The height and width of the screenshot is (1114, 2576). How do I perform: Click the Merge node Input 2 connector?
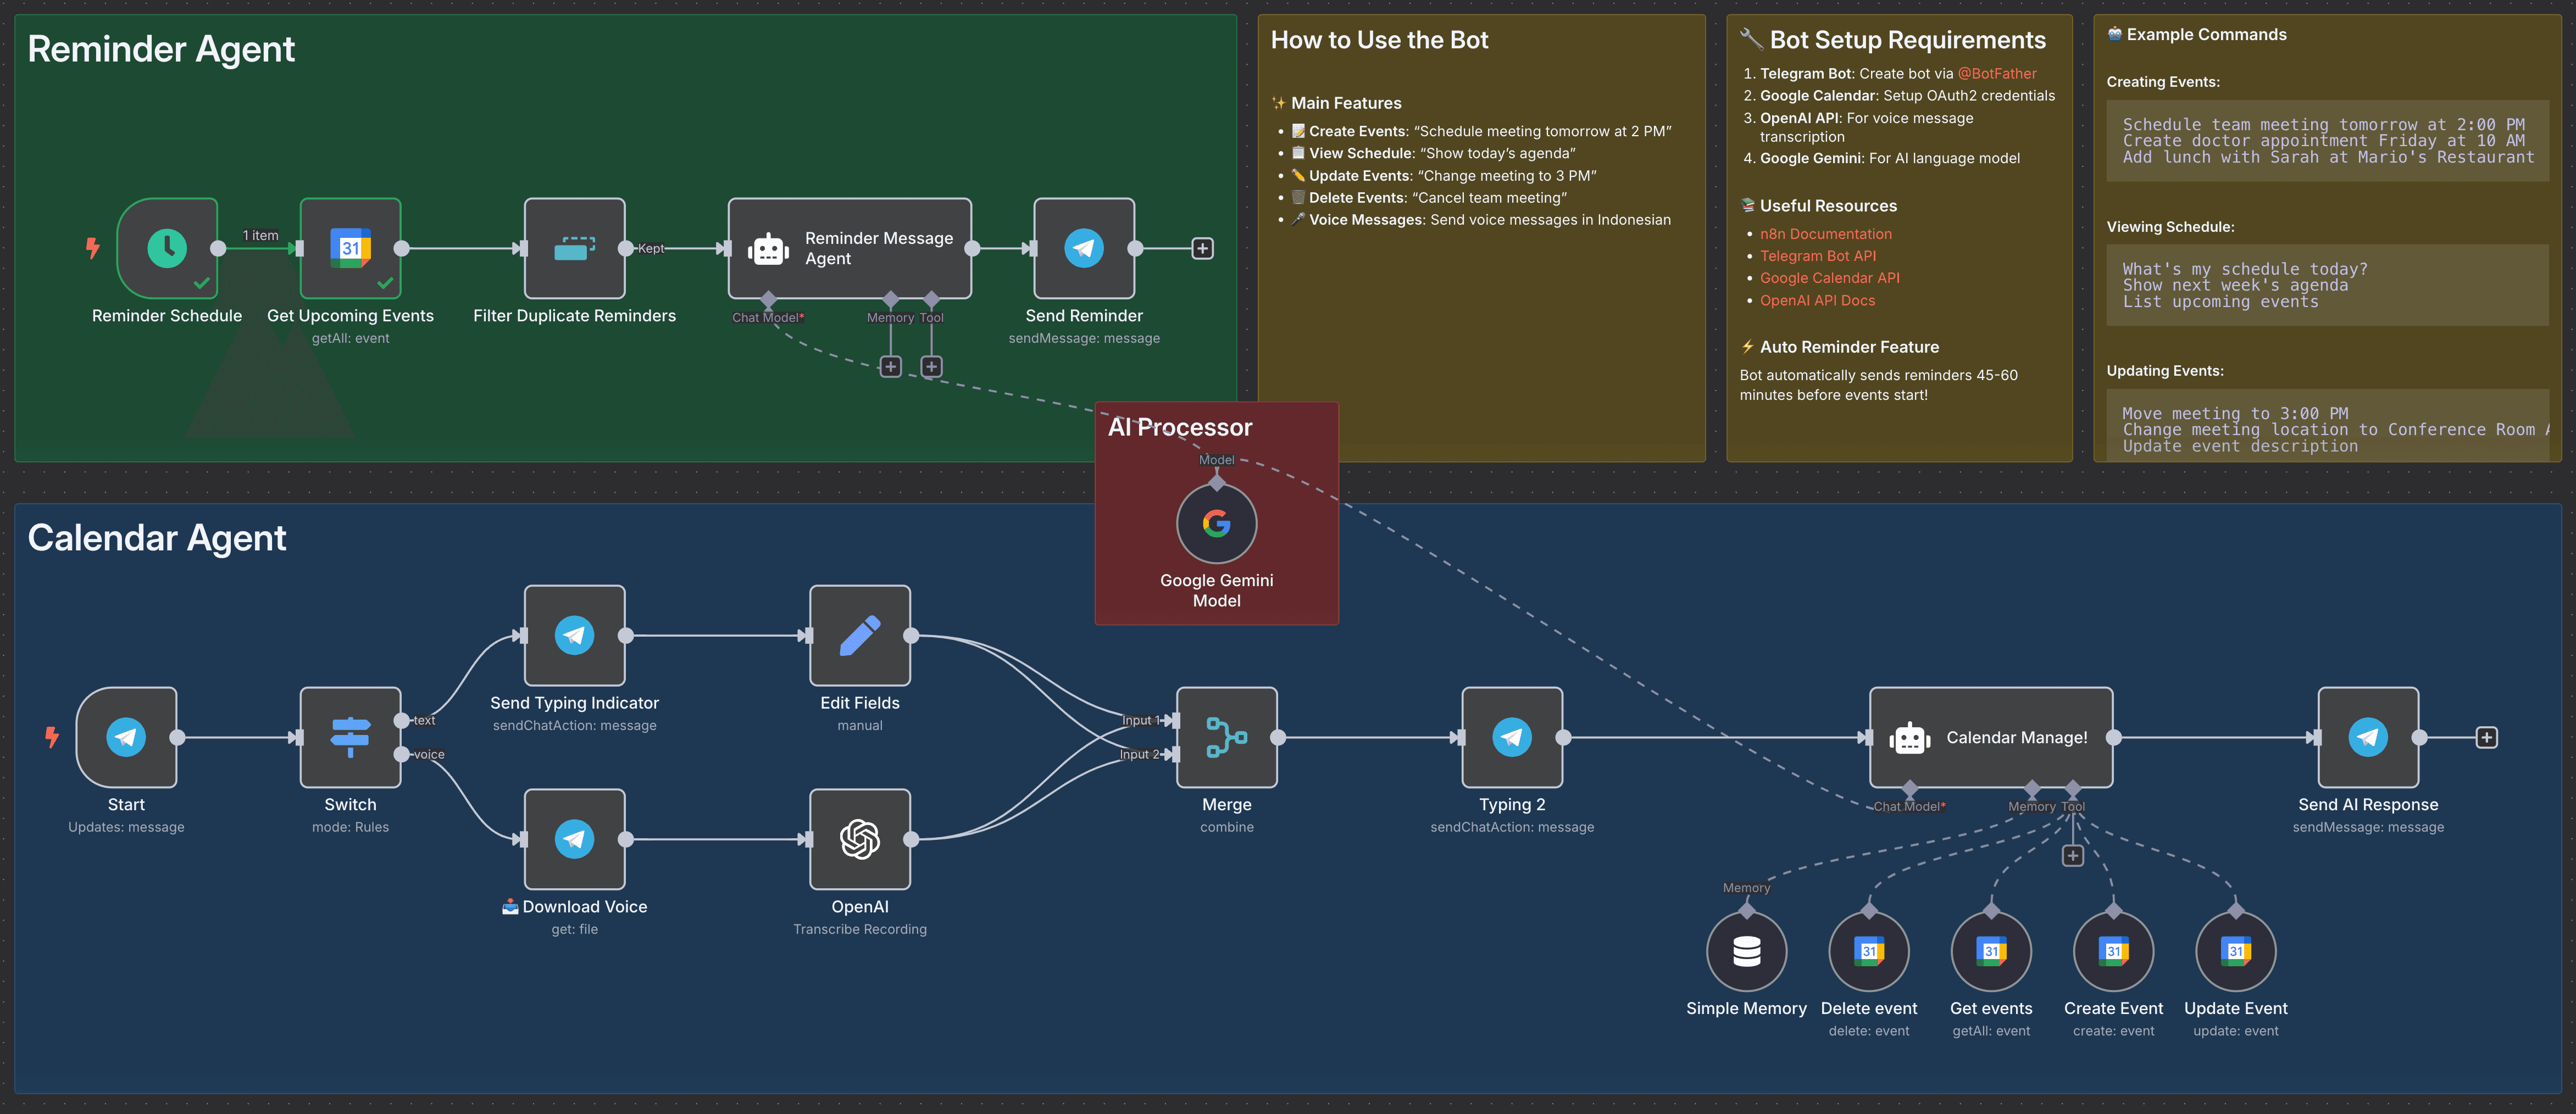point(1175,754)
